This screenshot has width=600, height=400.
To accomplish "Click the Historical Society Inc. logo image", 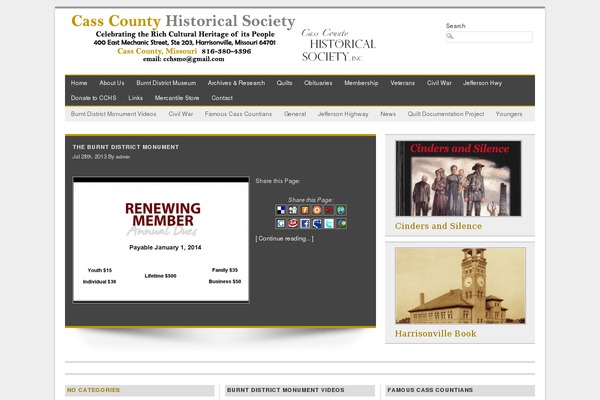I will (x=338, y=45).
